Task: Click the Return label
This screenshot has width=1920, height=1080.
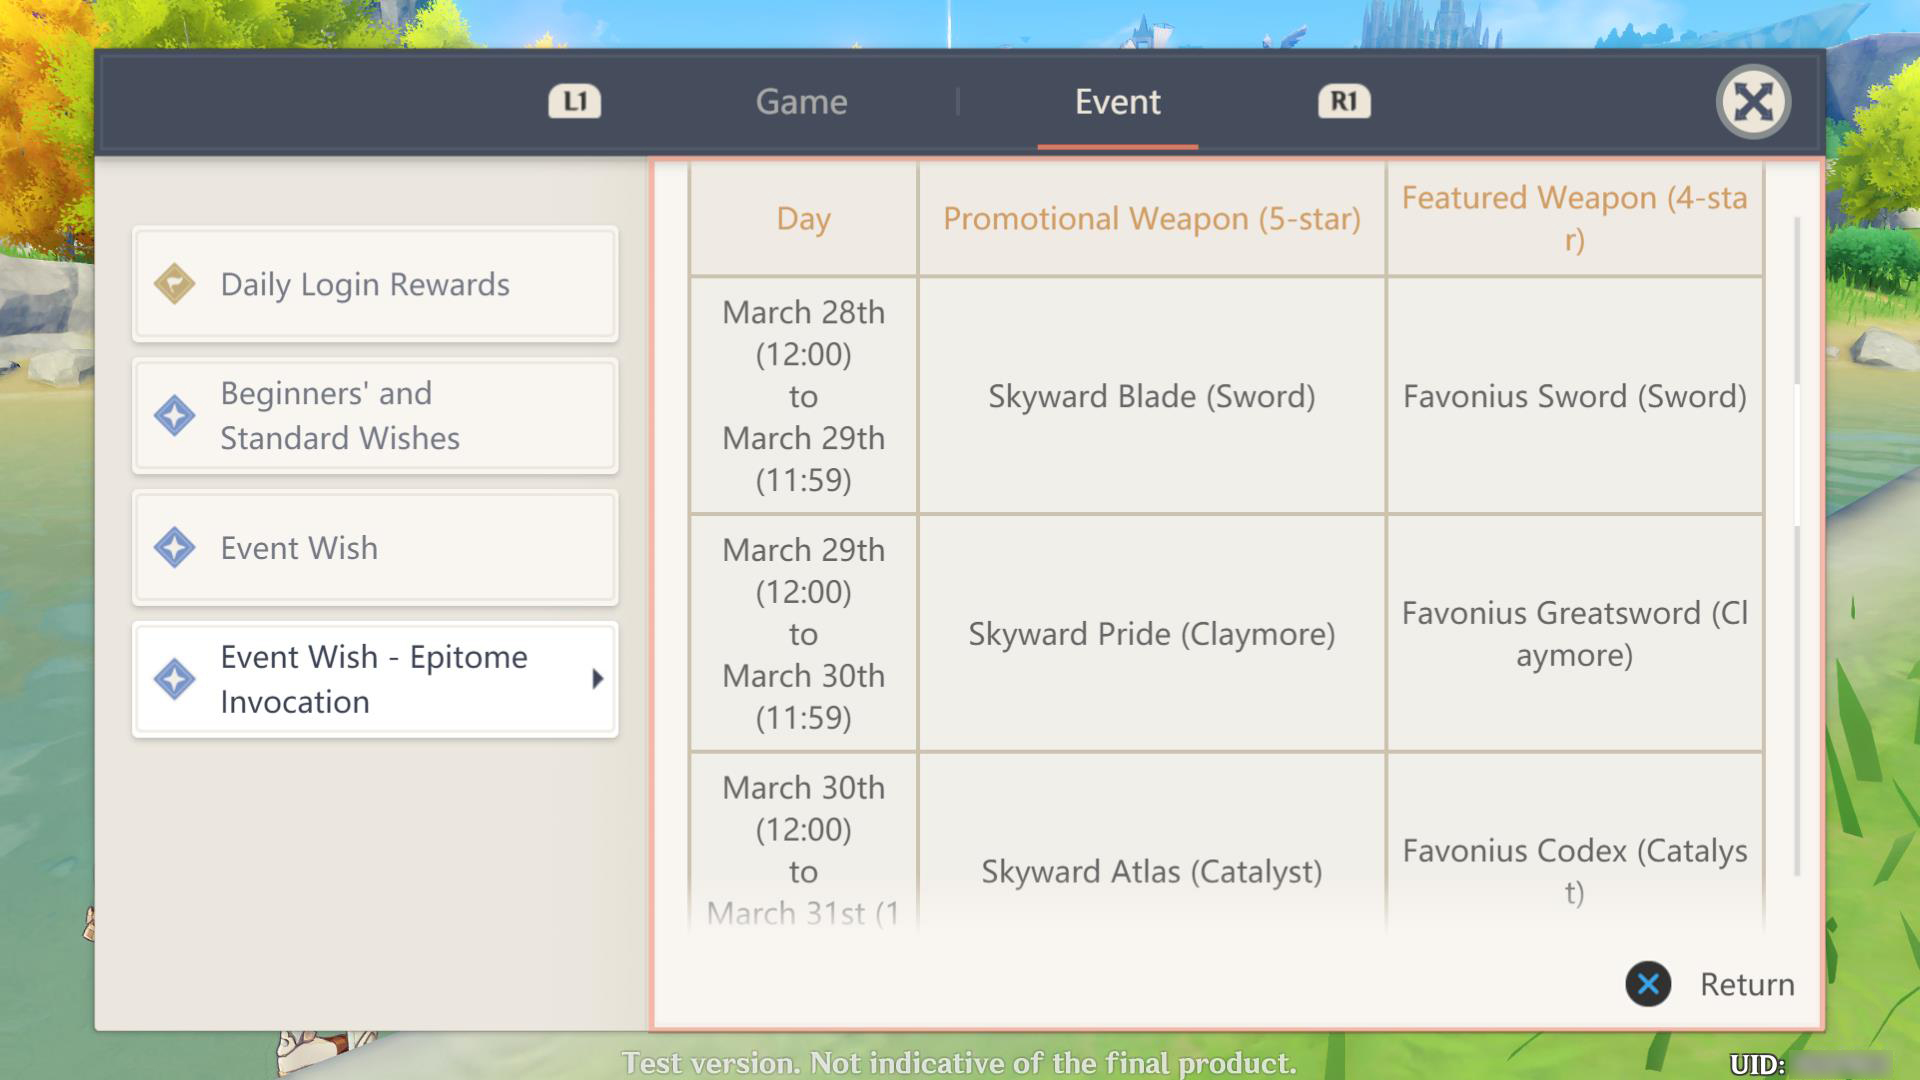Action: pos(1747,984)
